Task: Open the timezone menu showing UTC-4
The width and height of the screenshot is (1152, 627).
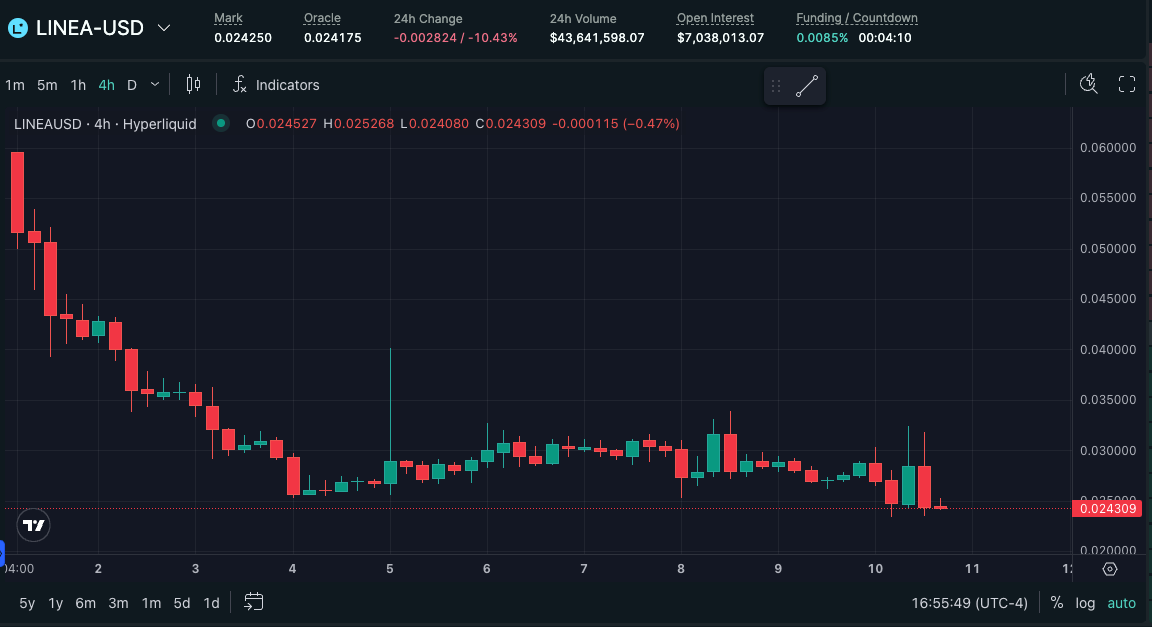Action: tap(969, 603)
